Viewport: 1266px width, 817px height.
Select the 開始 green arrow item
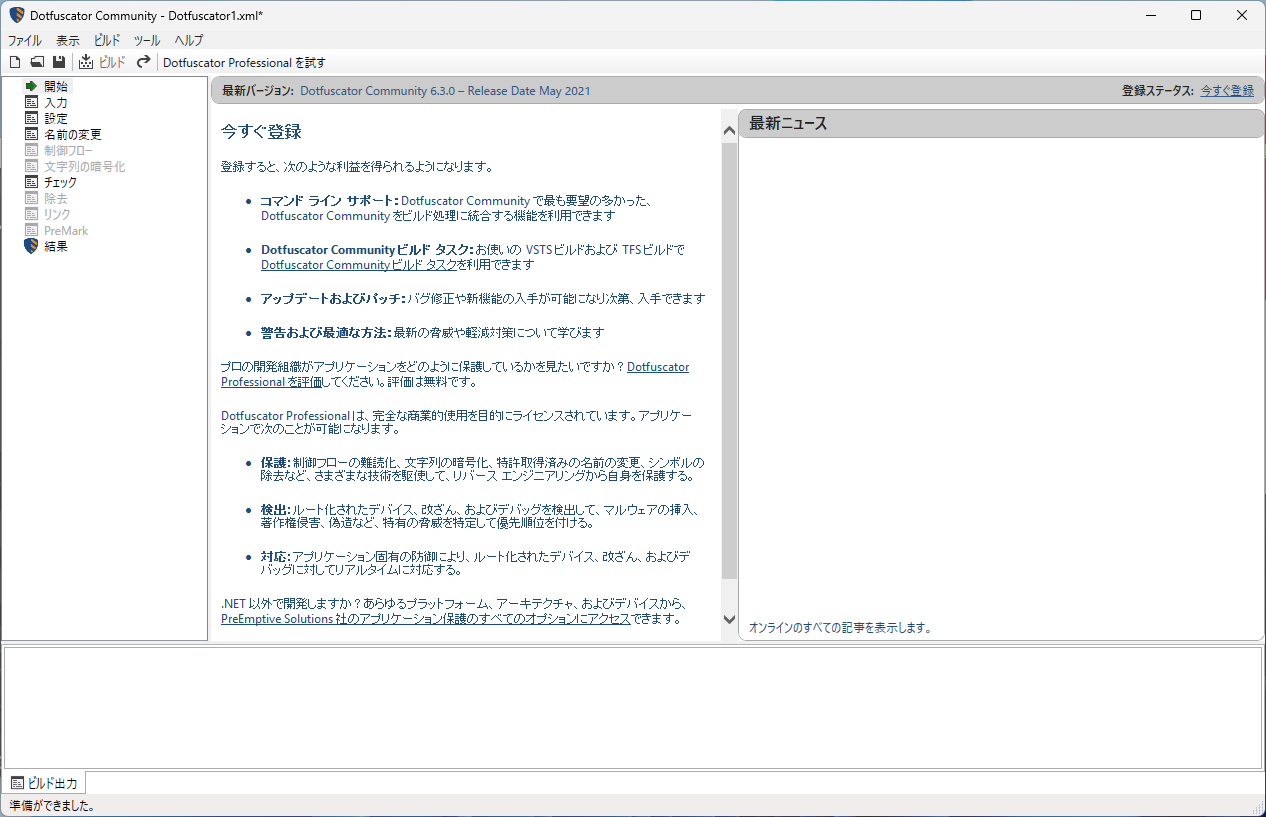pos(31,86)
